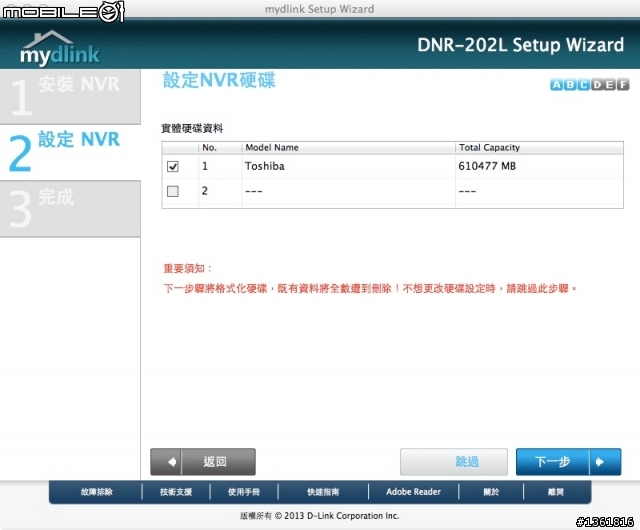The width and height of the screenshot is (640, 530).
Task: Click progress step indicator F
Action: coord(623,85)
